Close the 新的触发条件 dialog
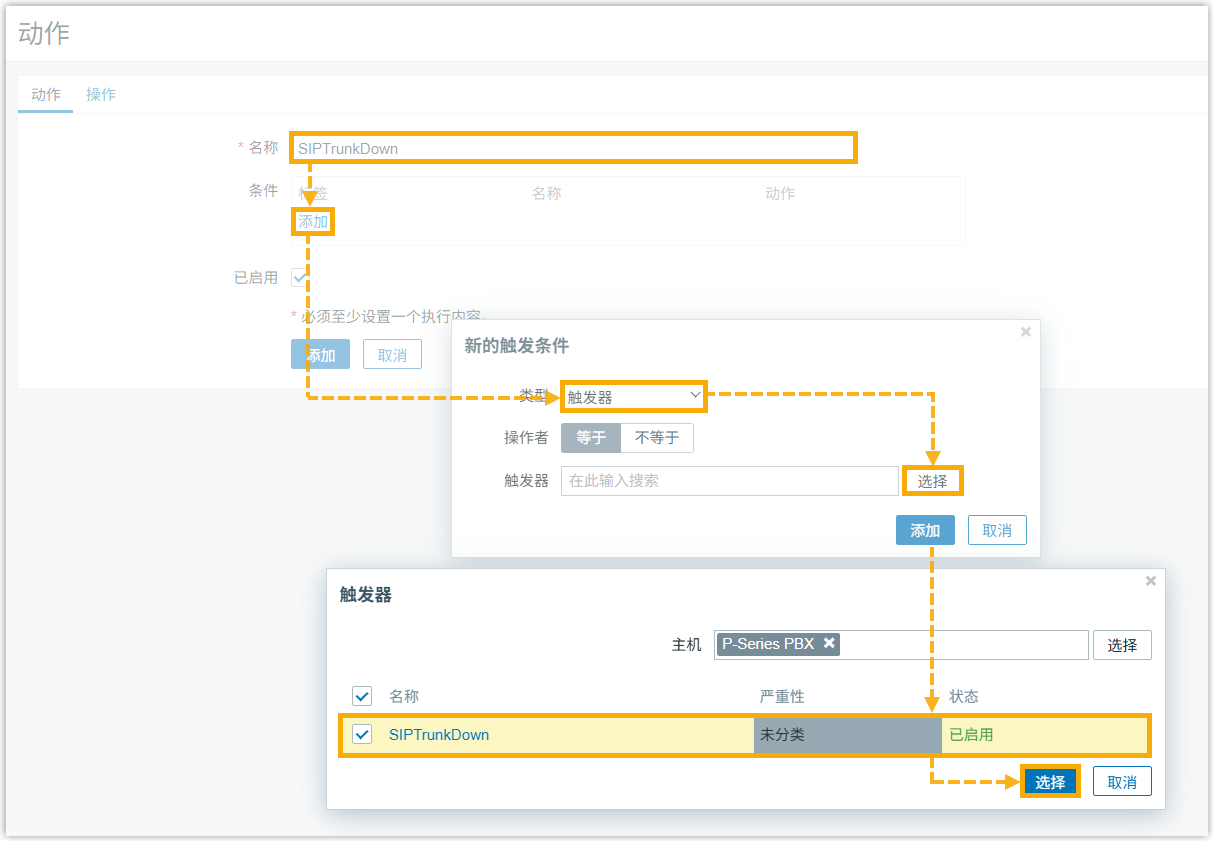The width and height of the screenshot is (1214, 842). 1025,332
